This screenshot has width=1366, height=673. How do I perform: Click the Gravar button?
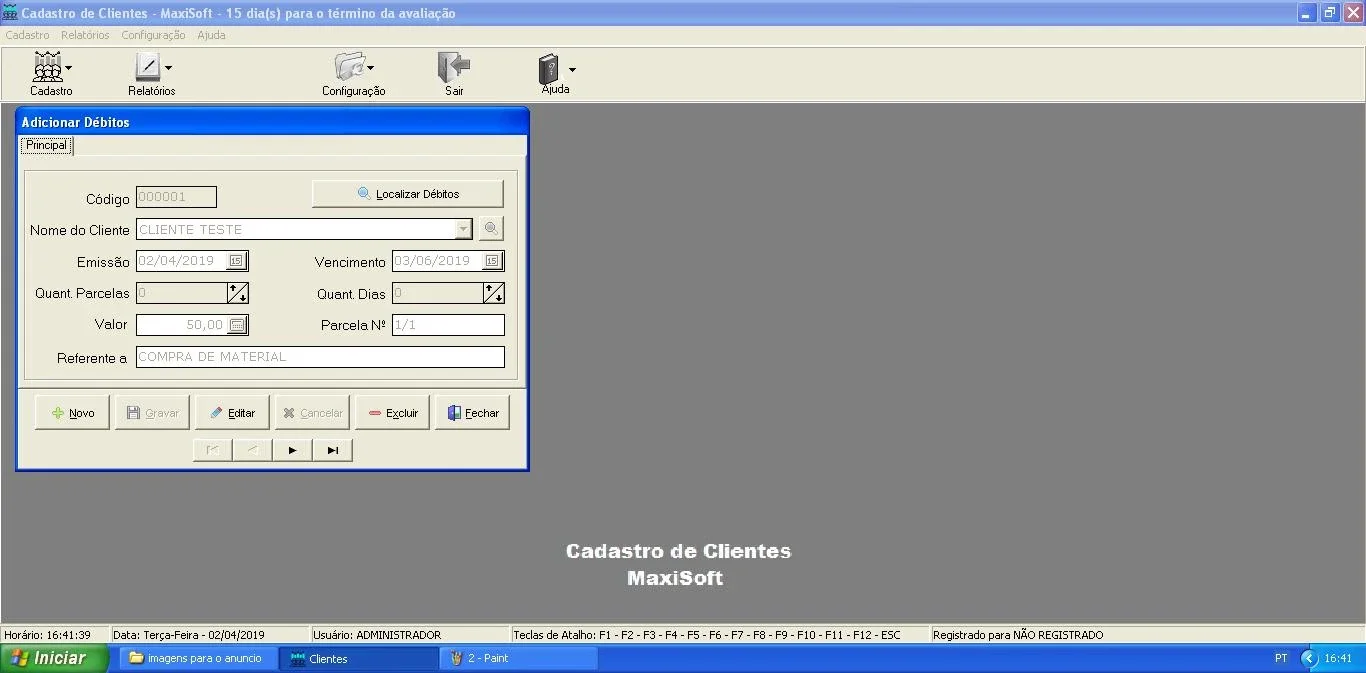coord(152,413)
